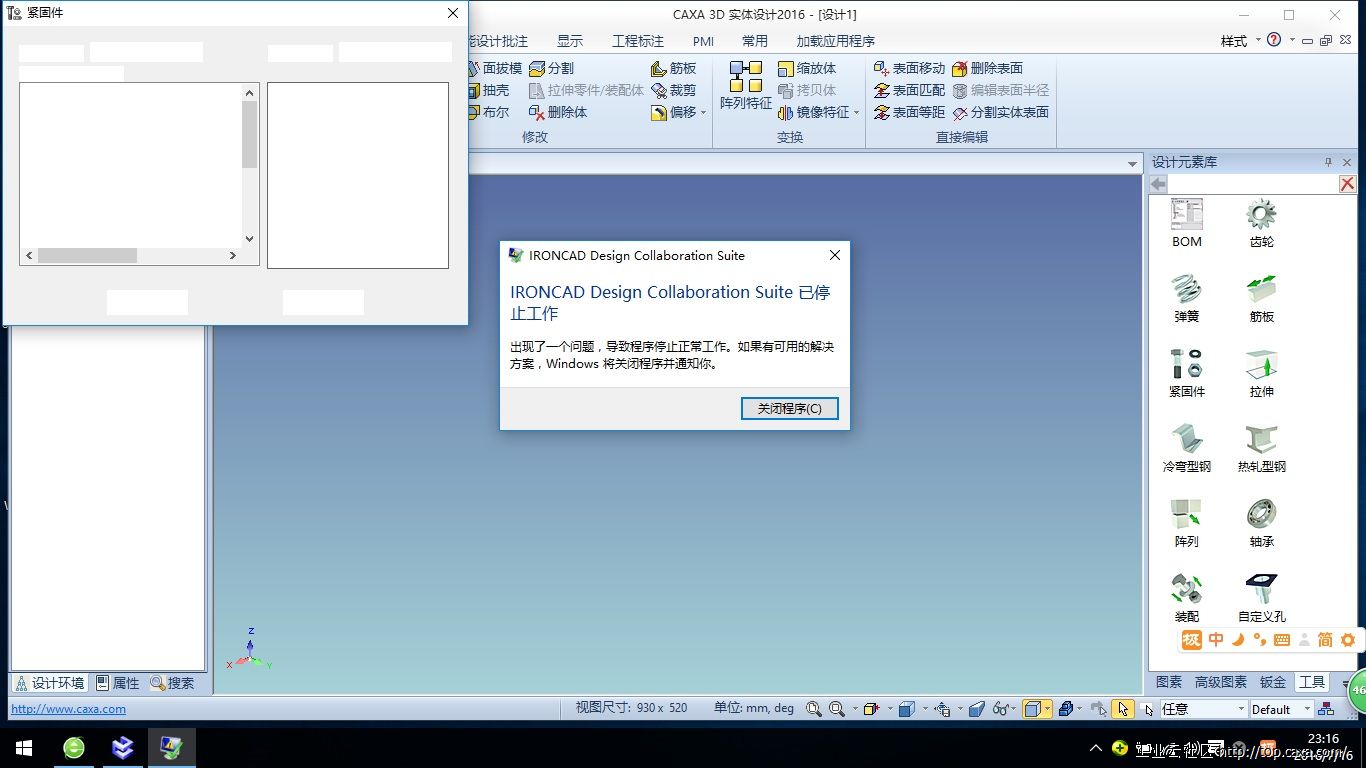Click the green browser taskbar icon
1366x768 pixels.
(74, 748)
